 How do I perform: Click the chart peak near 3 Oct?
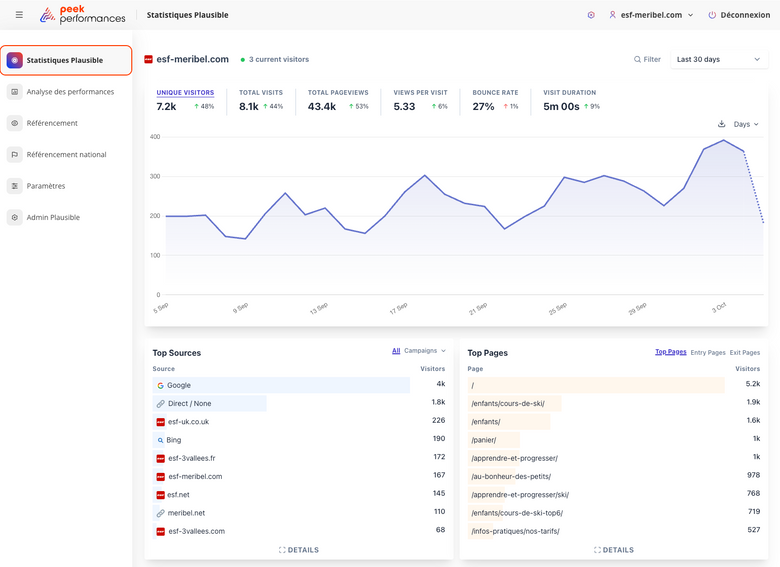coord(723,140)
